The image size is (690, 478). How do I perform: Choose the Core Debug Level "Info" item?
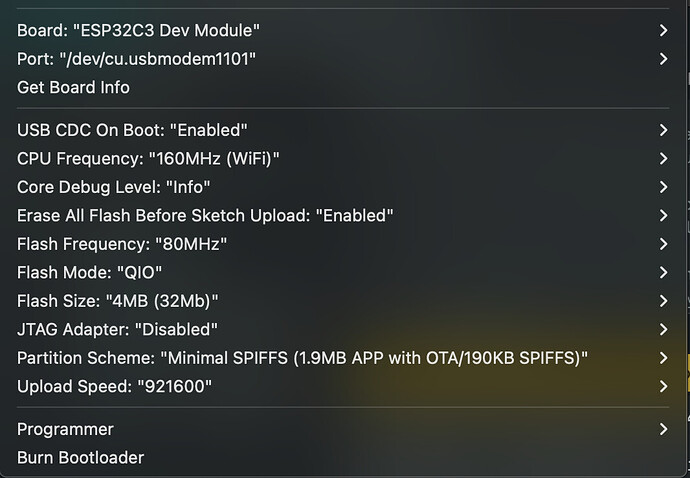(114, 187)
